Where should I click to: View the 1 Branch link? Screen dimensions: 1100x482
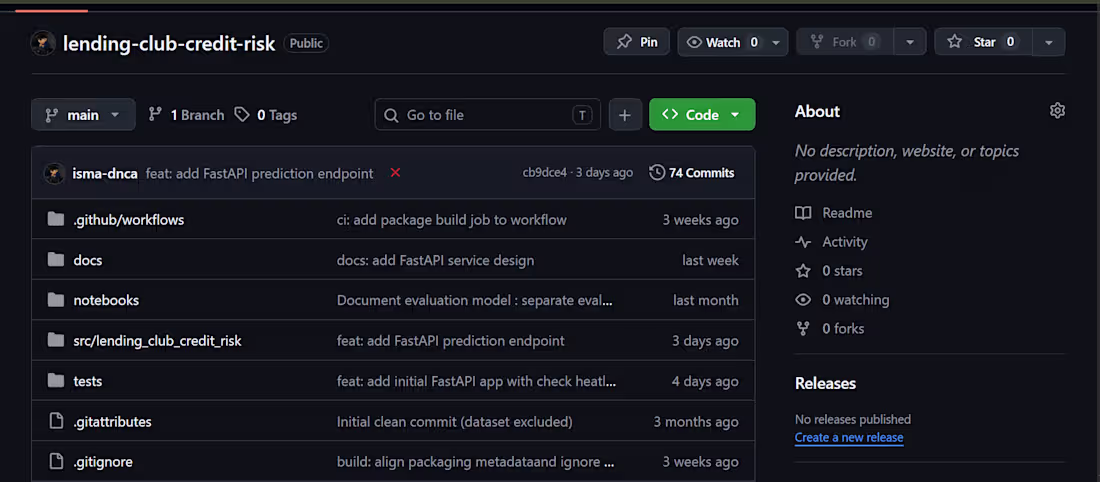pos(187,115)
